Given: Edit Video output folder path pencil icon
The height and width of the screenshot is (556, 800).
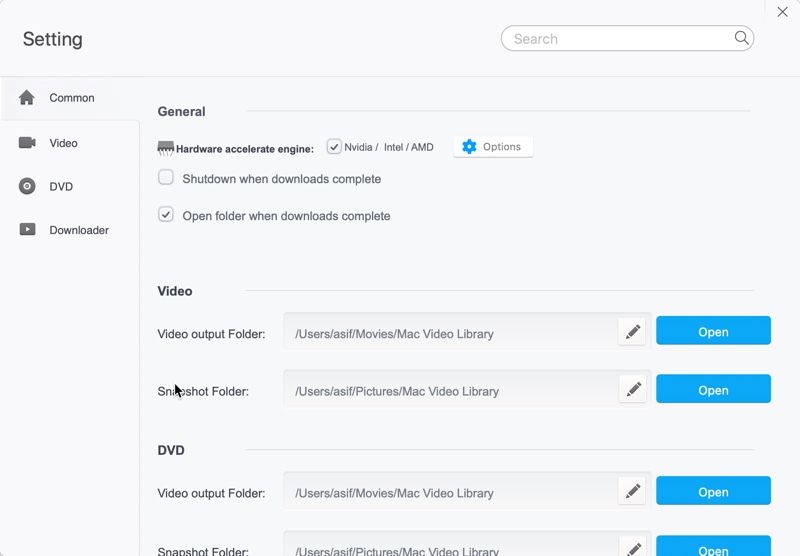Looking at the screenshot, I should click(x=633, y=332).
